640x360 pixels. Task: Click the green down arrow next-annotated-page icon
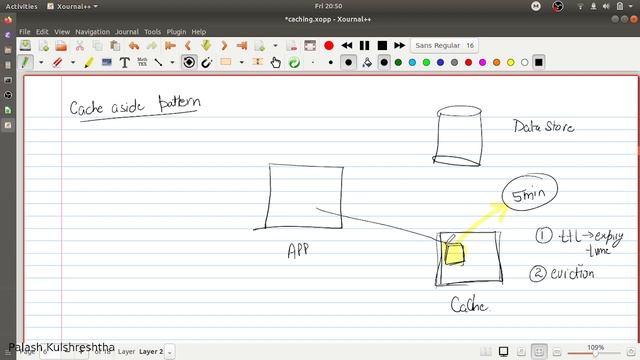coord(206,45)
